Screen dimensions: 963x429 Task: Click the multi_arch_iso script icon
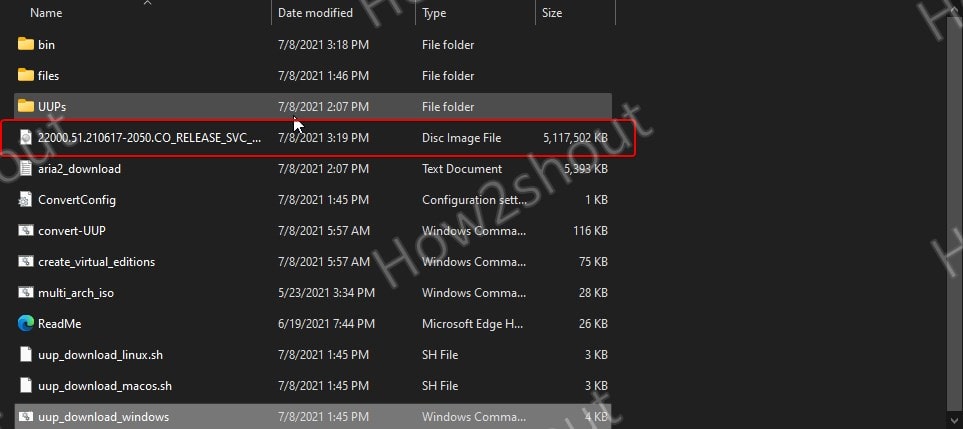tap(26, 293)
